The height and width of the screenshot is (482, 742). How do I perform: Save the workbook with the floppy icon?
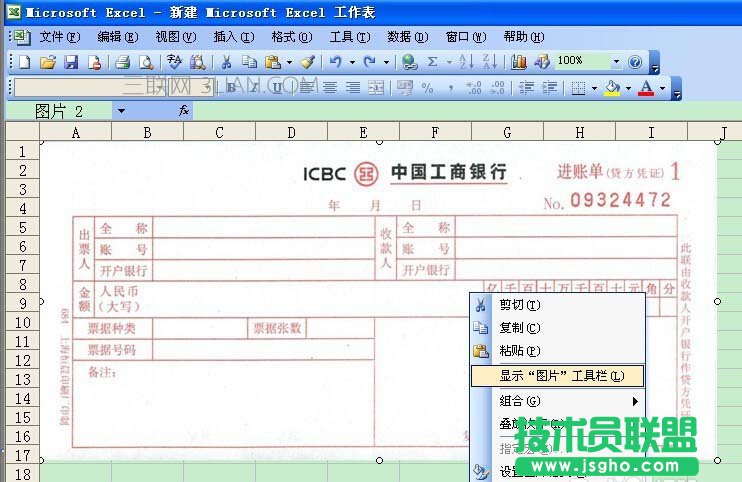[71, 62]
